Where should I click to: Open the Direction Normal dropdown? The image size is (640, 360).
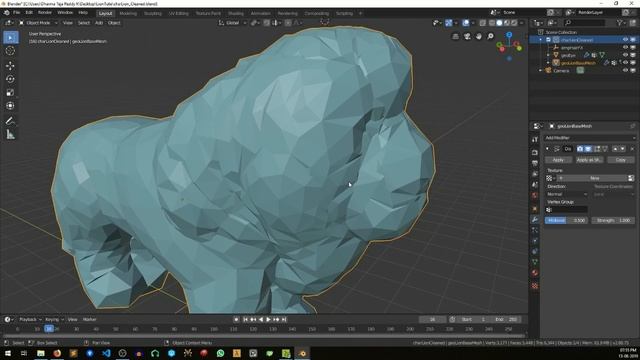pyautogui.click(x=567, y=194)
